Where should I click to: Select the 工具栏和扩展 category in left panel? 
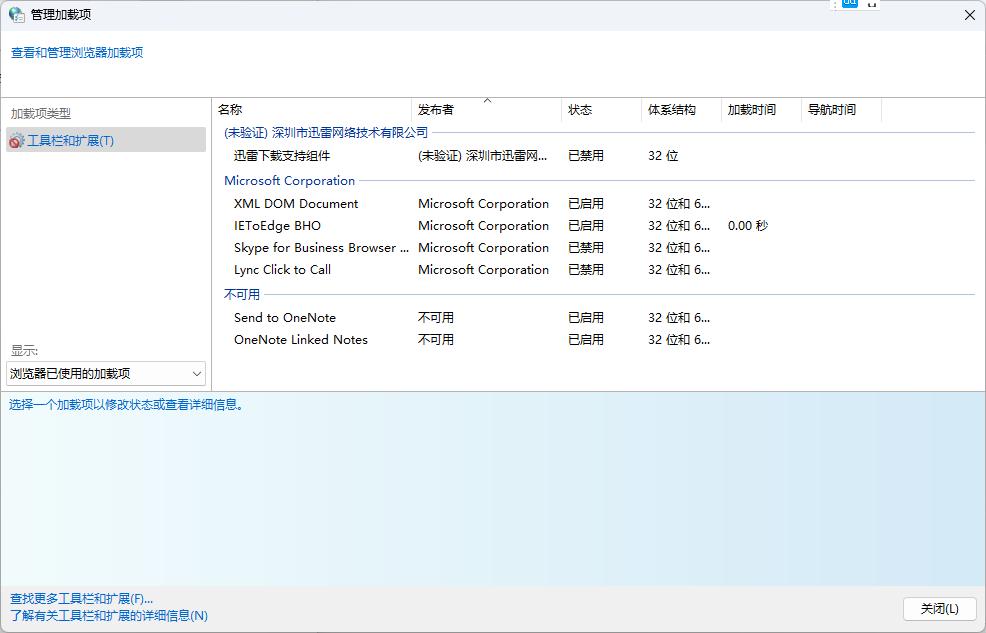tap(70, 140)
